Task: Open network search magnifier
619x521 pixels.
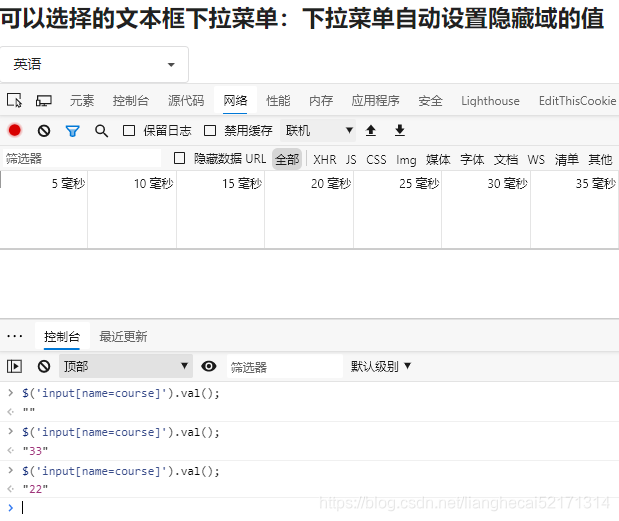Action: (x=101, y=131)
